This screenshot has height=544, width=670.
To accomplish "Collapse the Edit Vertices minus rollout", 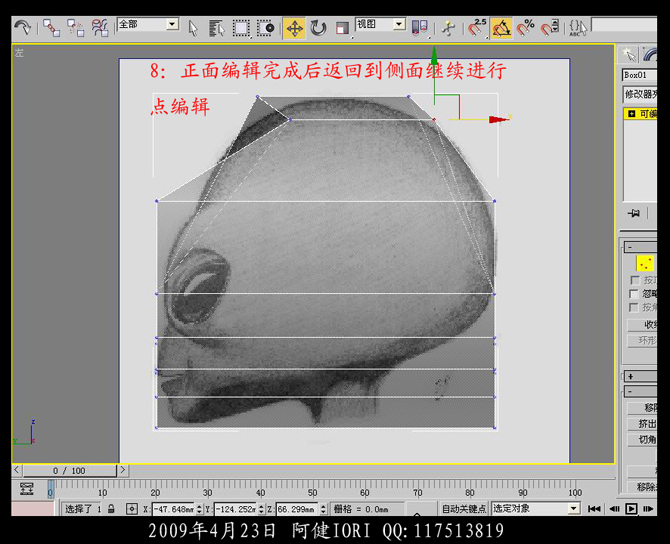I will click(x=641, y=391).
